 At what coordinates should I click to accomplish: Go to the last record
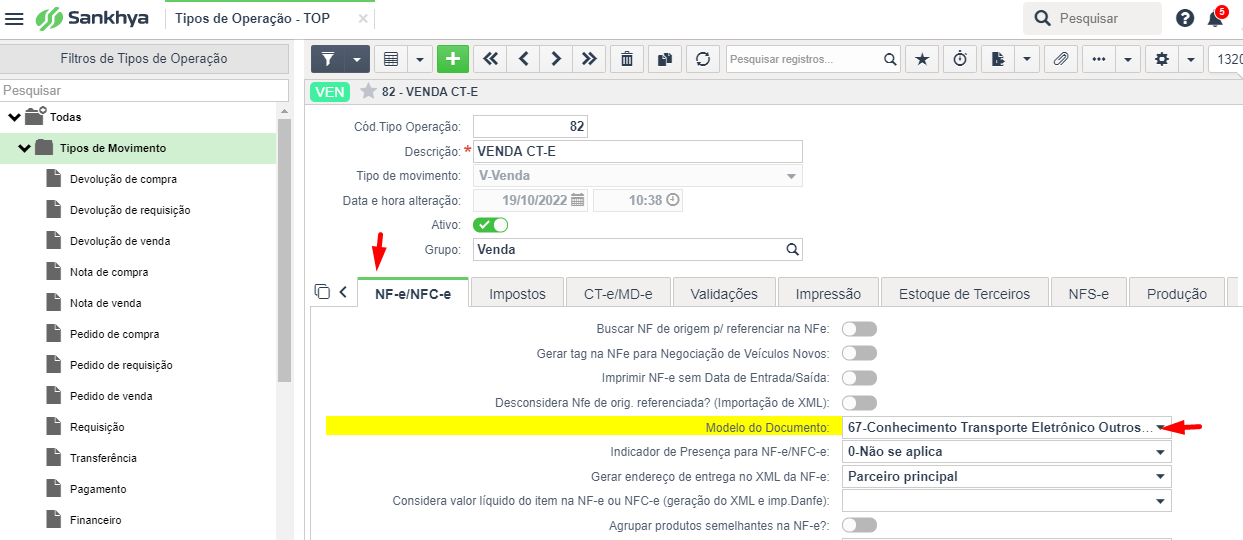point(589,59)
